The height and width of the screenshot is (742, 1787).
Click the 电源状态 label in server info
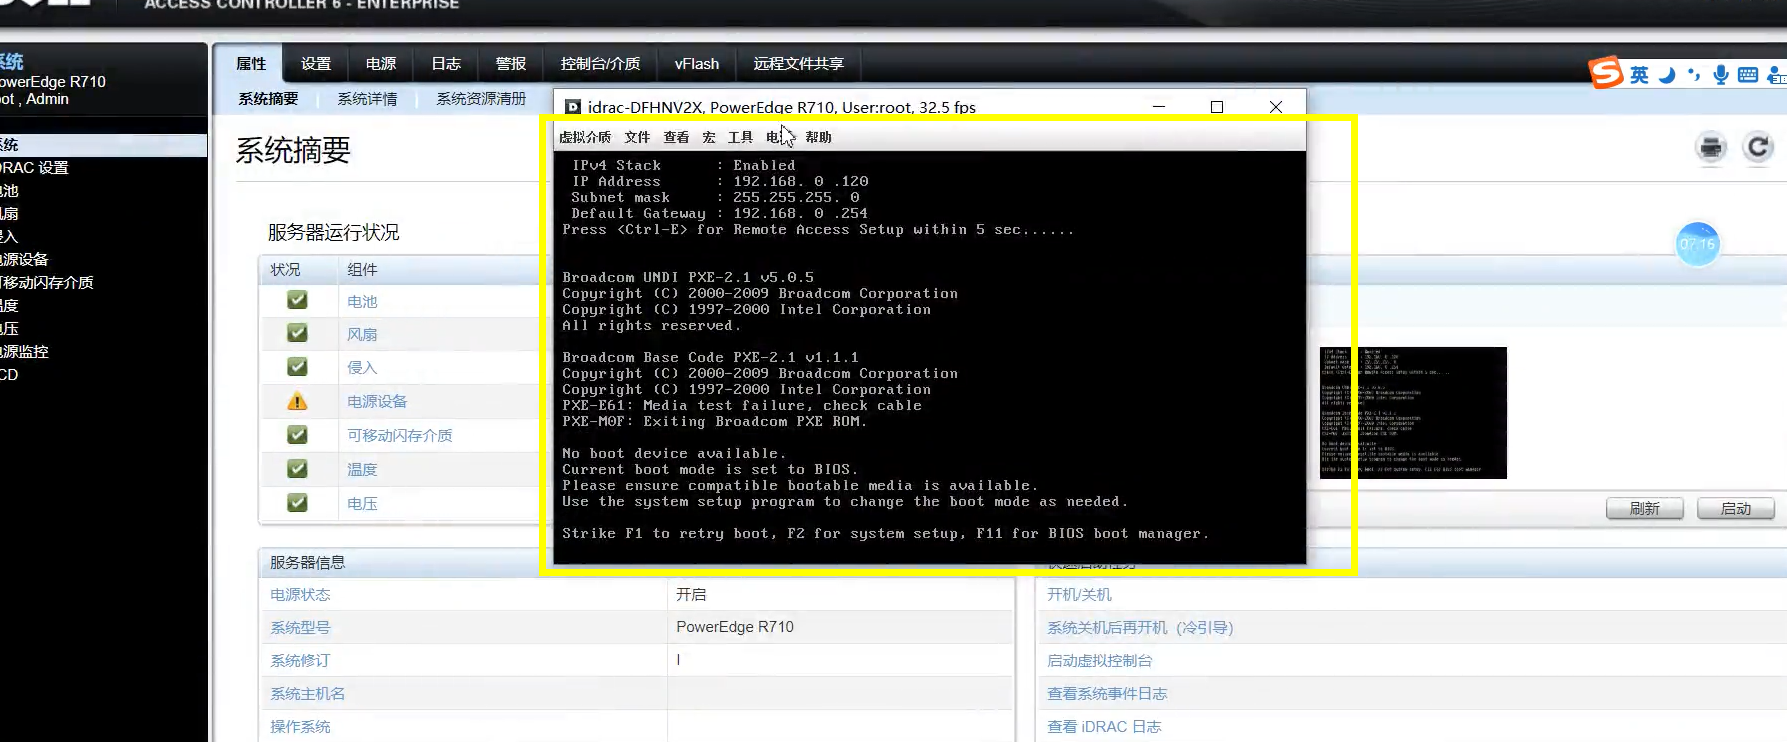coord(300,594)
